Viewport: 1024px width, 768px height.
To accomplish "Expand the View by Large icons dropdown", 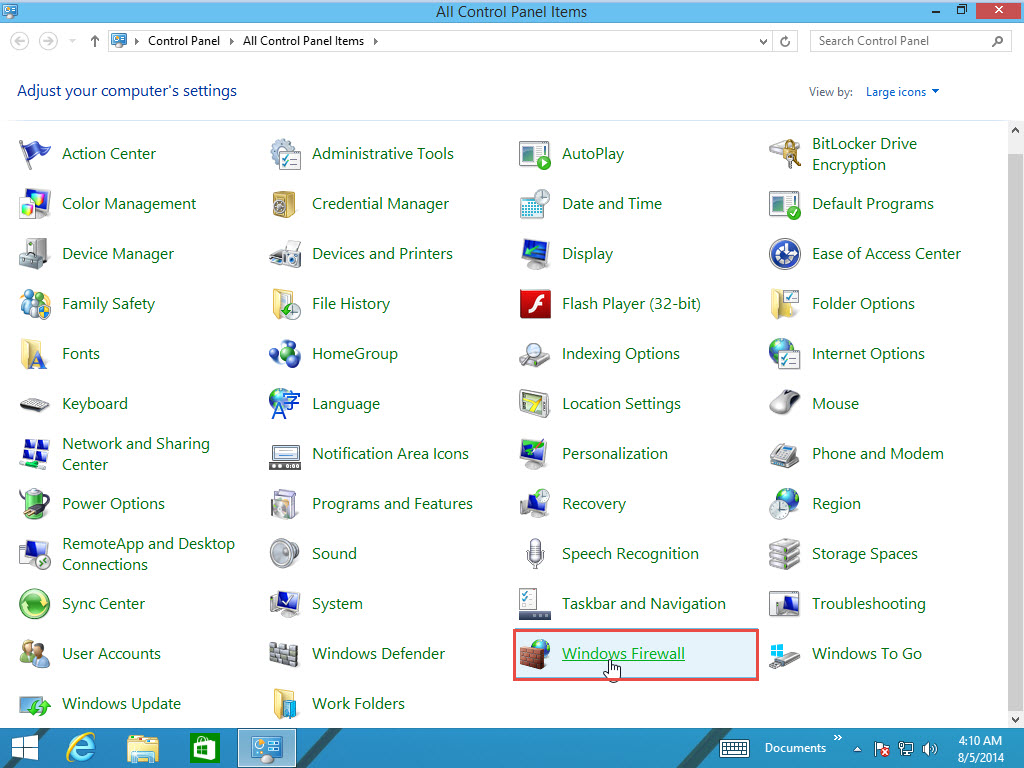I will pos(903,92).
